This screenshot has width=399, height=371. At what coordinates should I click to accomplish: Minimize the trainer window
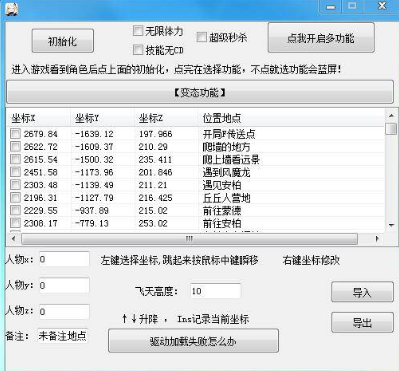(x=331, y=7)
